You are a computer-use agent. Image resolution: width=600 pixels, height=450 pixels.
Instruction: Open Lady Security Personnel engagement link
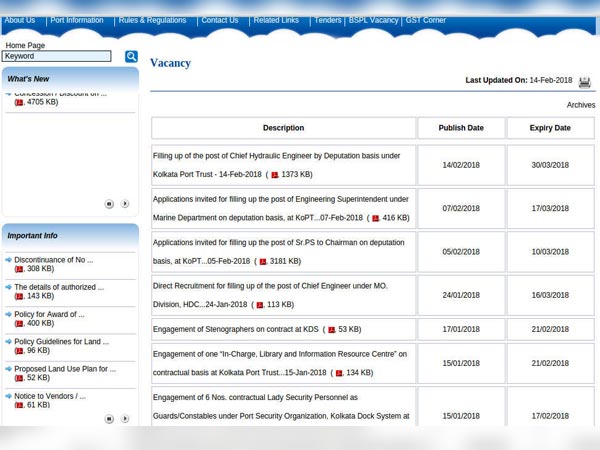281,407
